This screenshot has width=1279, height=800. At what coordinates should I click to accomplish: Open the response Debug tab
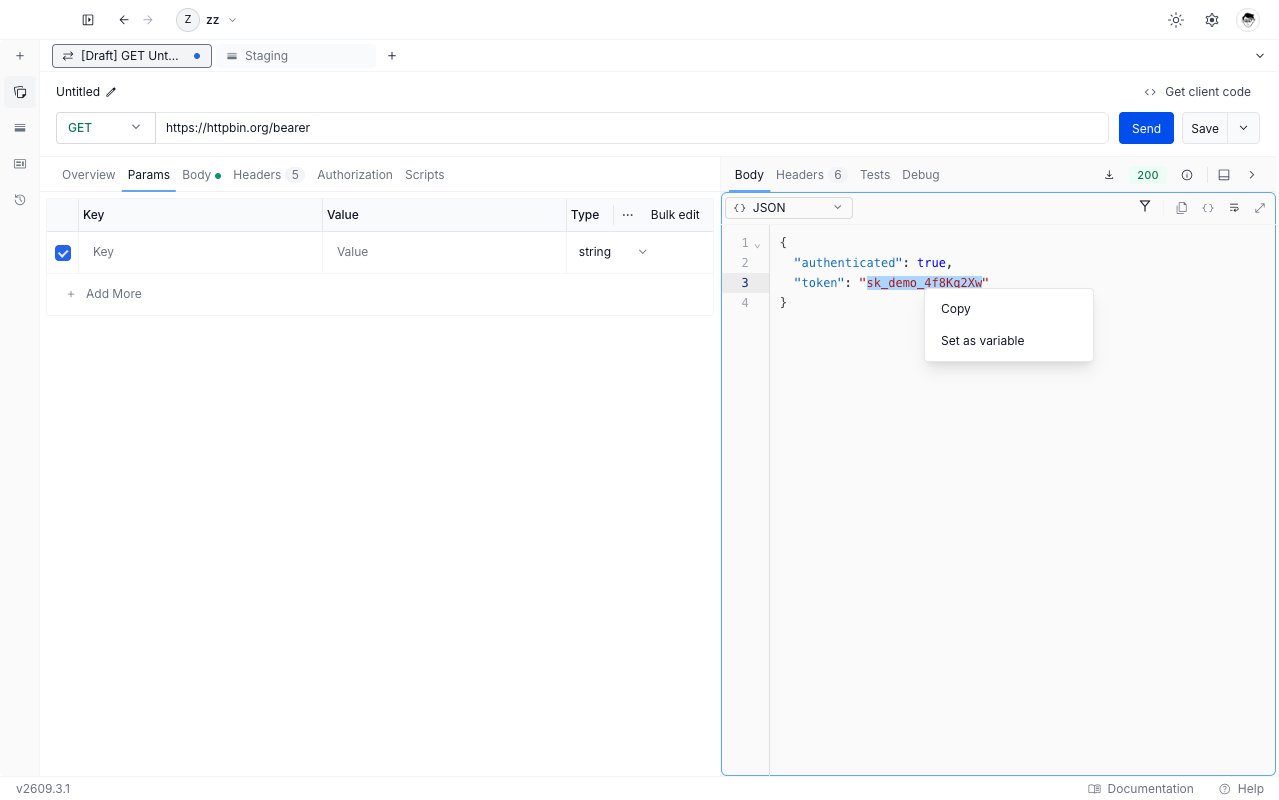click(x=920, y=175)
